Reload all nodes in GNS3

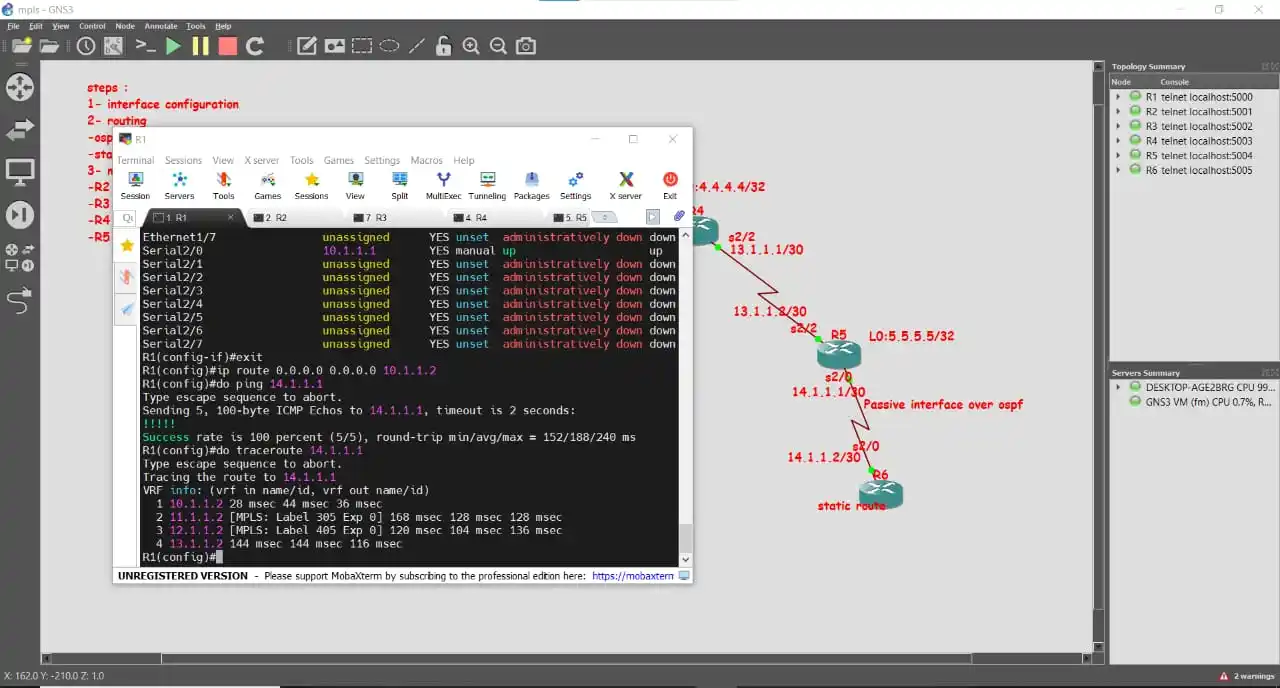pyautogui.click(x=255, y=46)
